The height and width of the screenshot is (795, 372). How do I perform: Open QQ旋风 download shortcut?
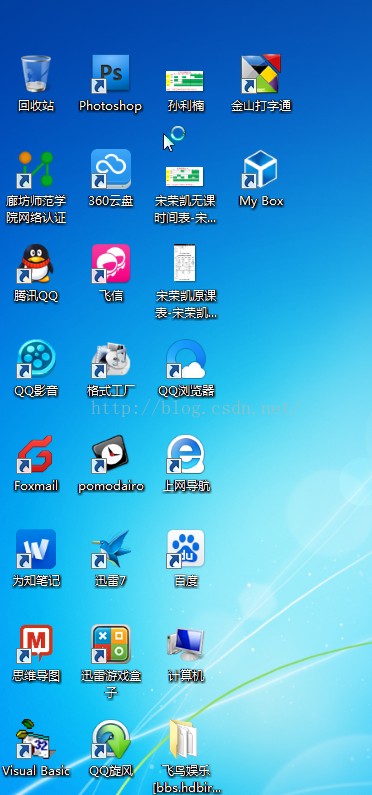point(110,739)
